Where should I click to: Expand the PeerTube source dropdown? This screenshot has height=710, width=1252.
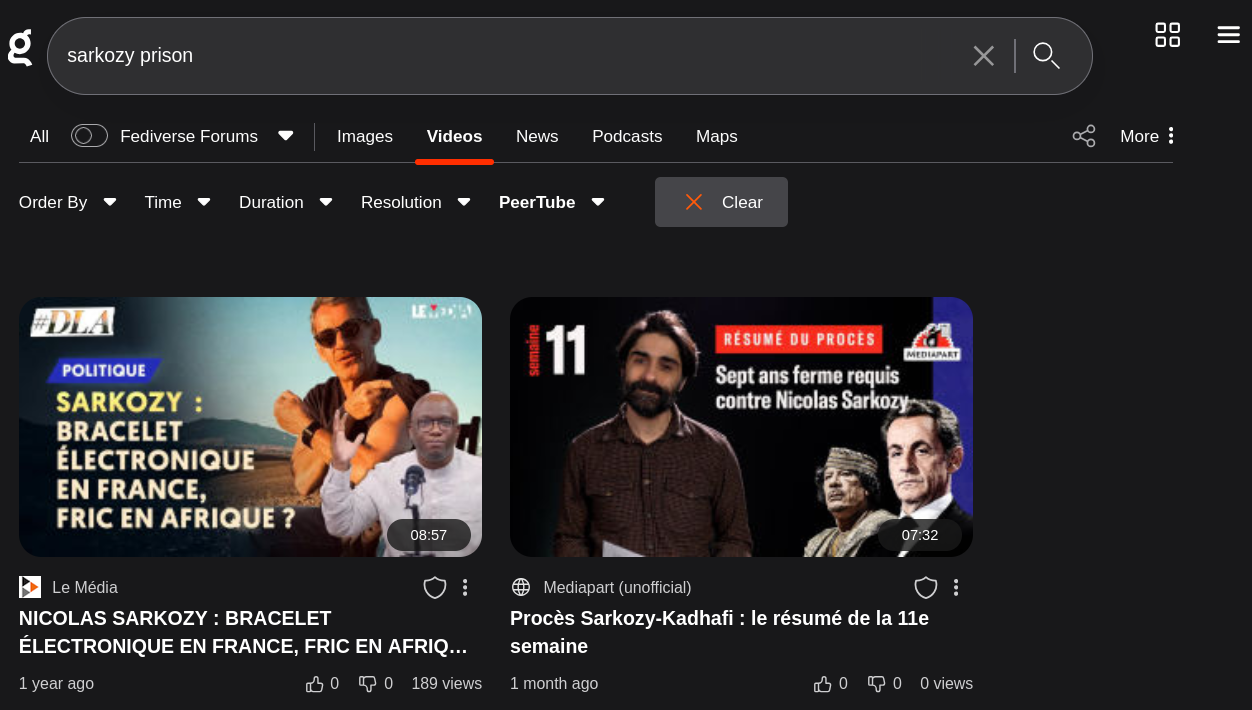(551, 202)
